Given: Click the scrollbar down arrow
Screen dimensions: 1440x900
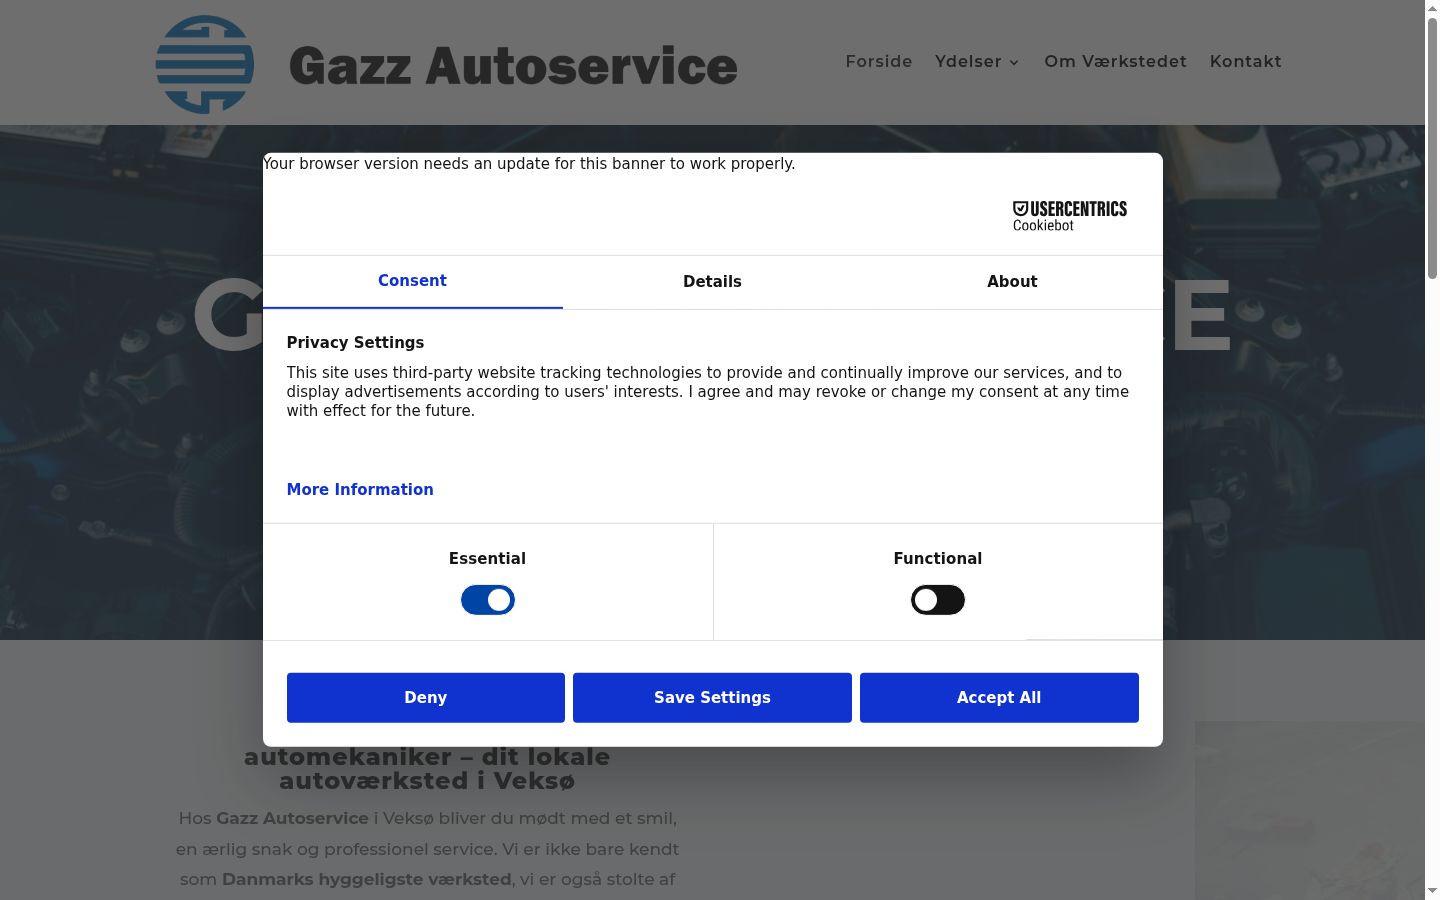Looking at the screenshot, I should point(1432,891).
